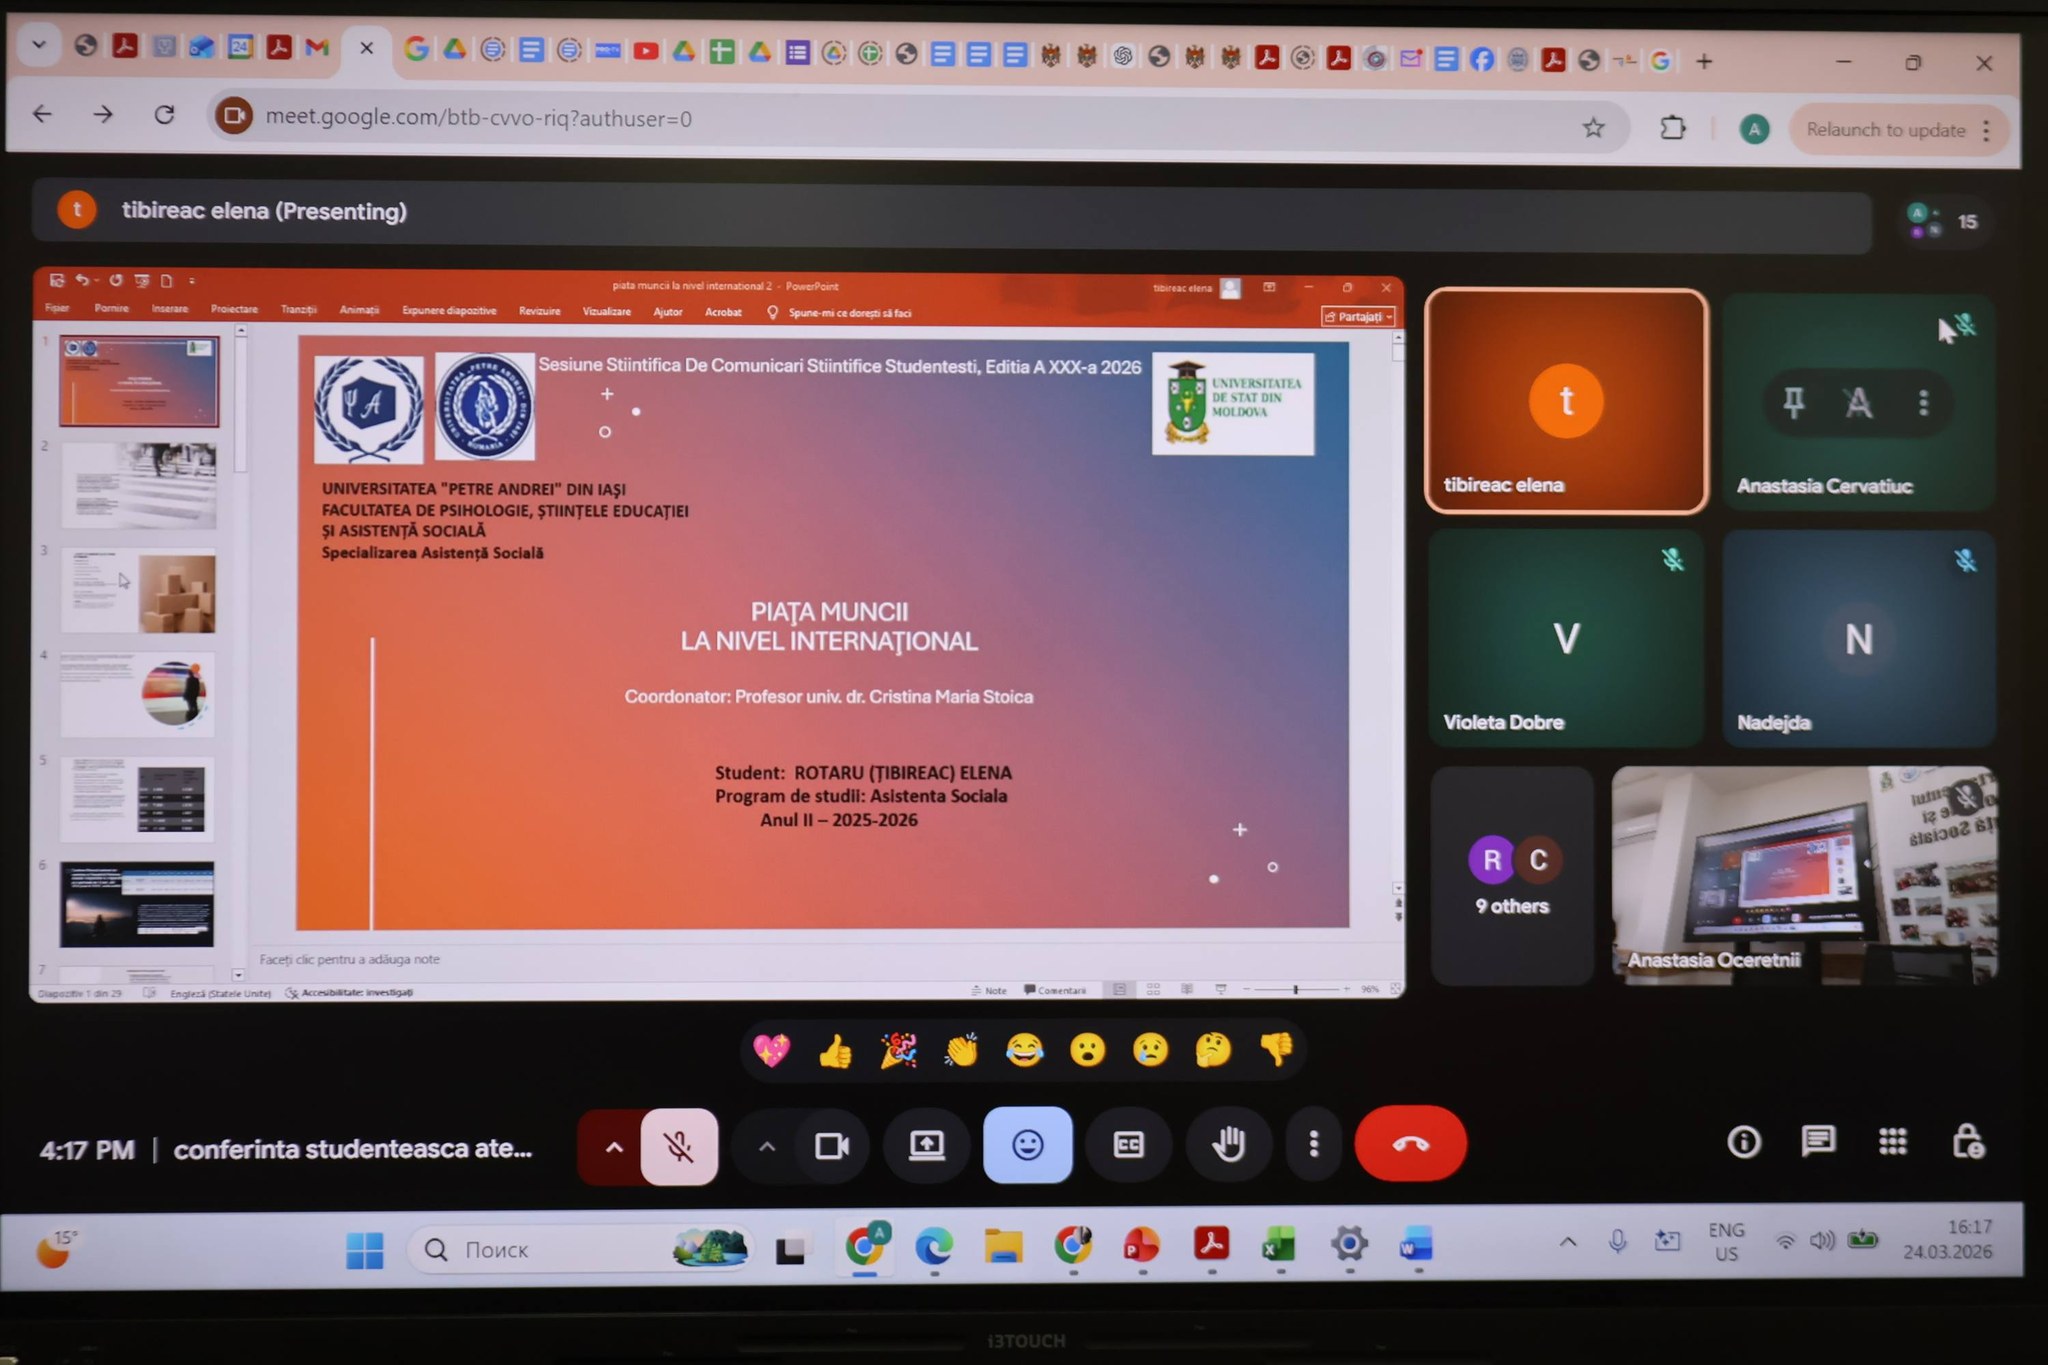Open host controls lock icon
This screenshot has height=1365, width=2048.
click(1968, 1141)
